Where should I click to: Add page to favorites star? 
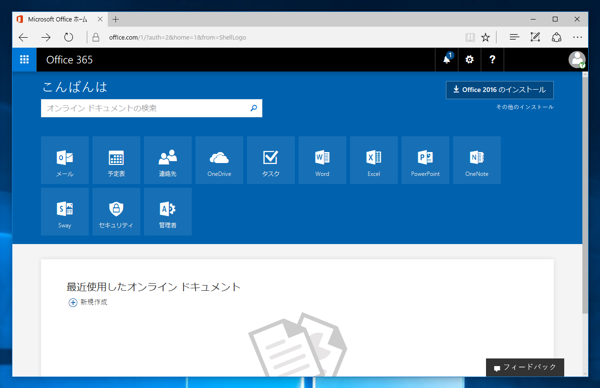[486, 37]
